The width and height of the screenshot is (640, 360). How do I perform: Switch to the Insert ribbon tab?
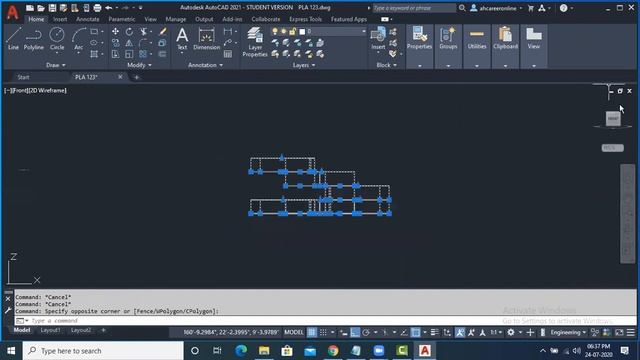pos(60,19)
